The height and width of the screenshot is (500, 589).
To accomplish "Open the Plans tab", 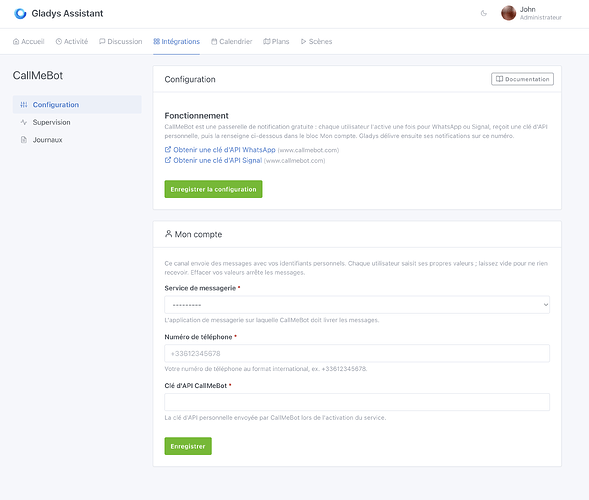I will (x=276, y=41).
